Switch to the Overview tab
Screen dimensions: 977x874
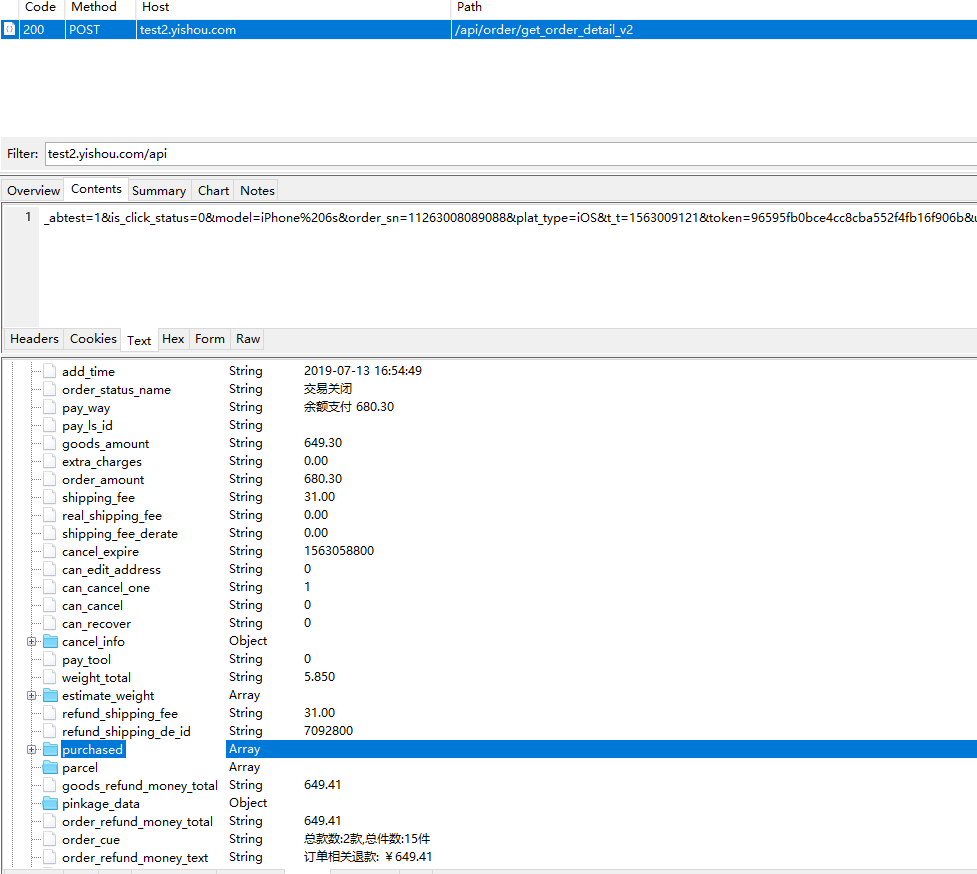tap(34, 191)
